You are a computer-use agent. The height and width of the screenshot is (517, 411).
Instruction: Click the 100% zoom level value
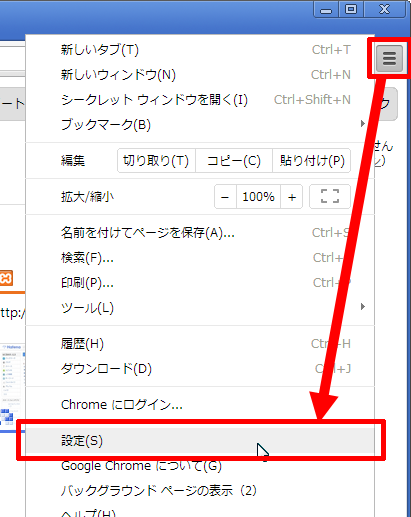coord(258,197)
